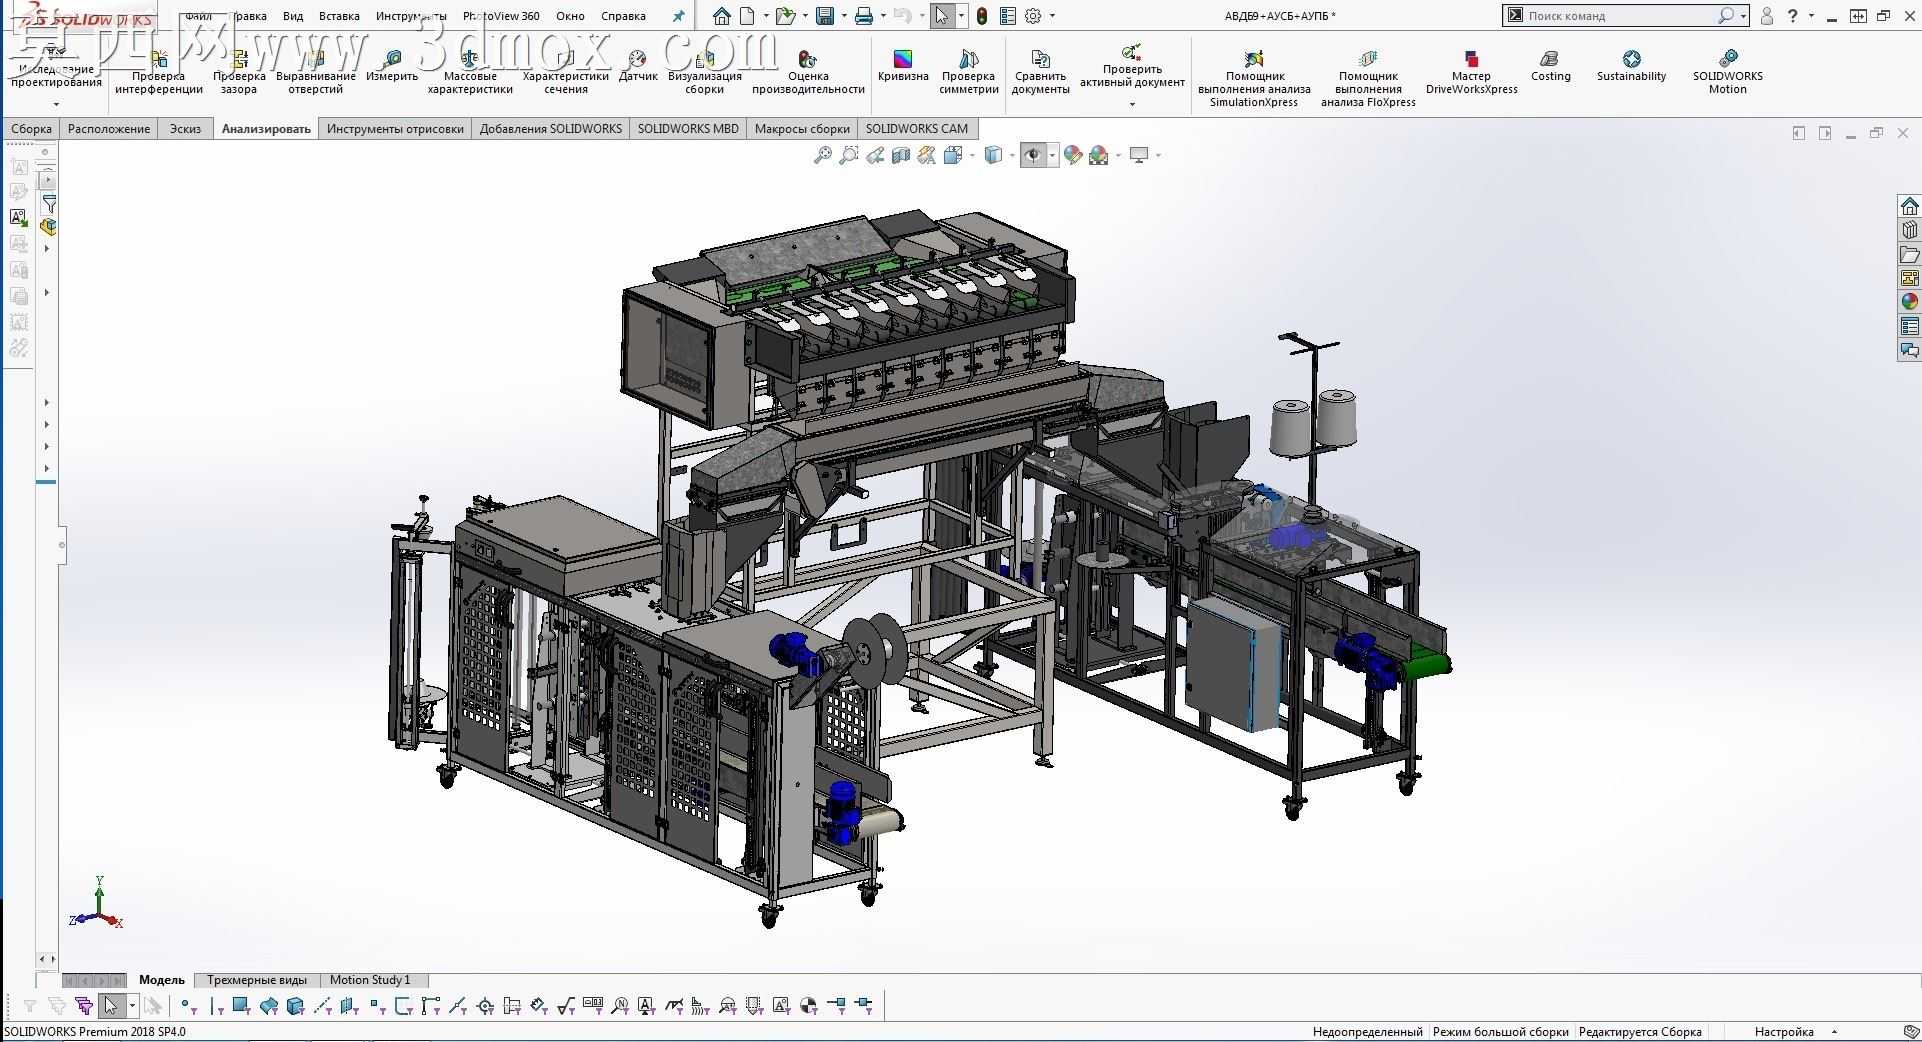Open Окно menu
The image size is (1922, 1042).
pyautogui.click(x=570, y=16)
